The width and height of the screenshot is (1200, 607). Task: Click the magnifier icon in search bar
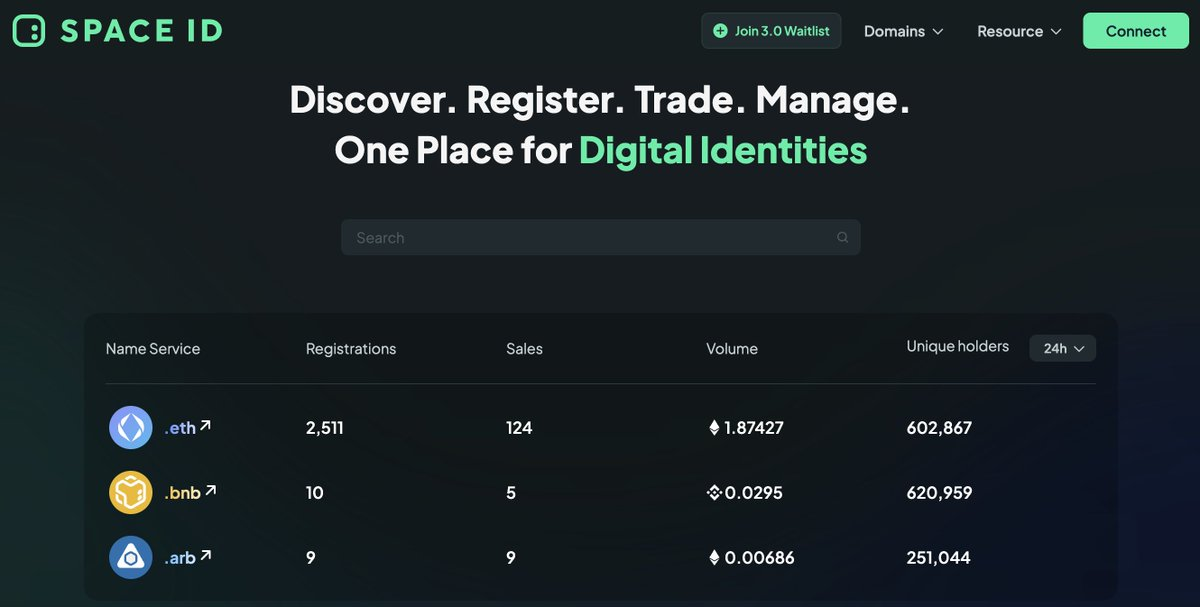(x=842, y=238)
